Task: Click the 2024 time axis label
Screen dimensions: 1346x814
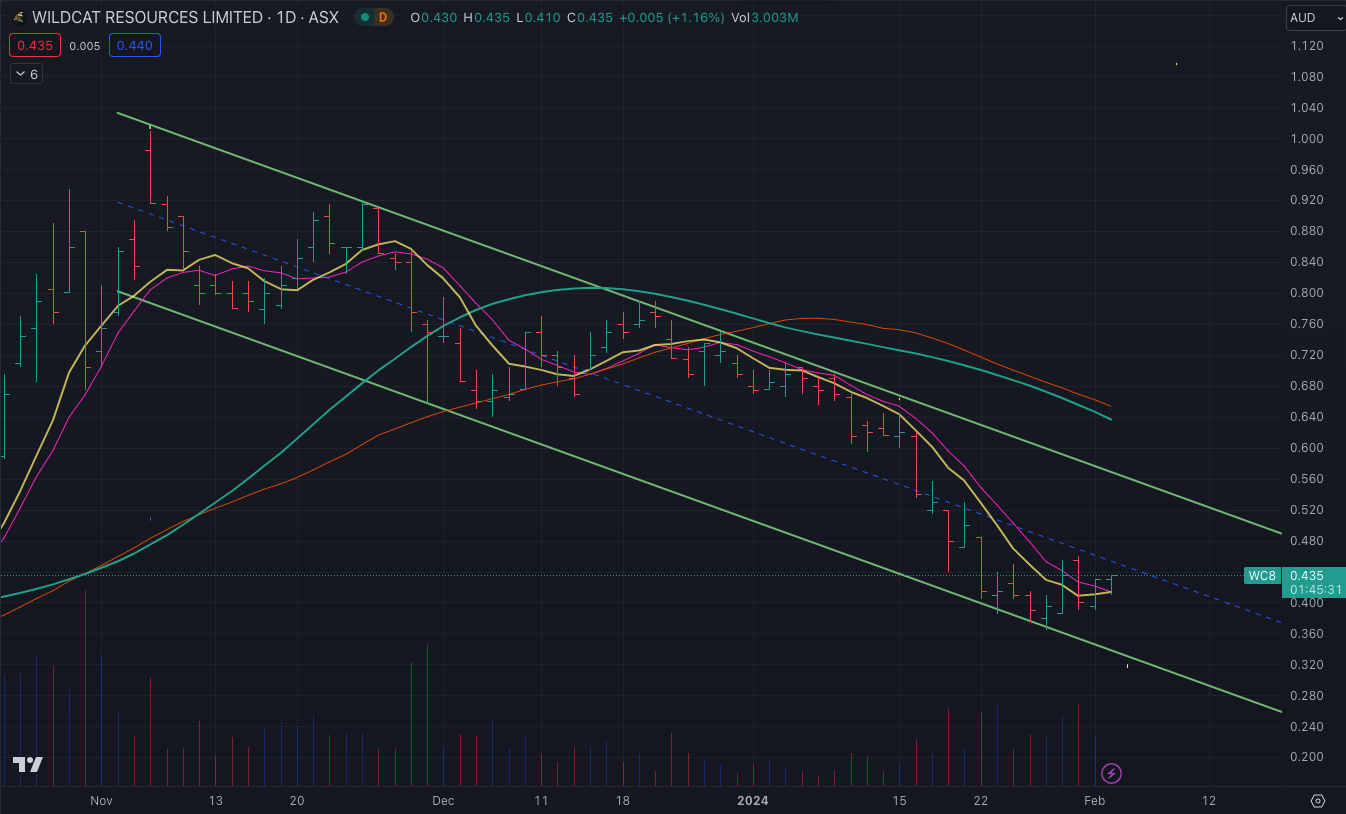Action: click(x=752, y=801)
